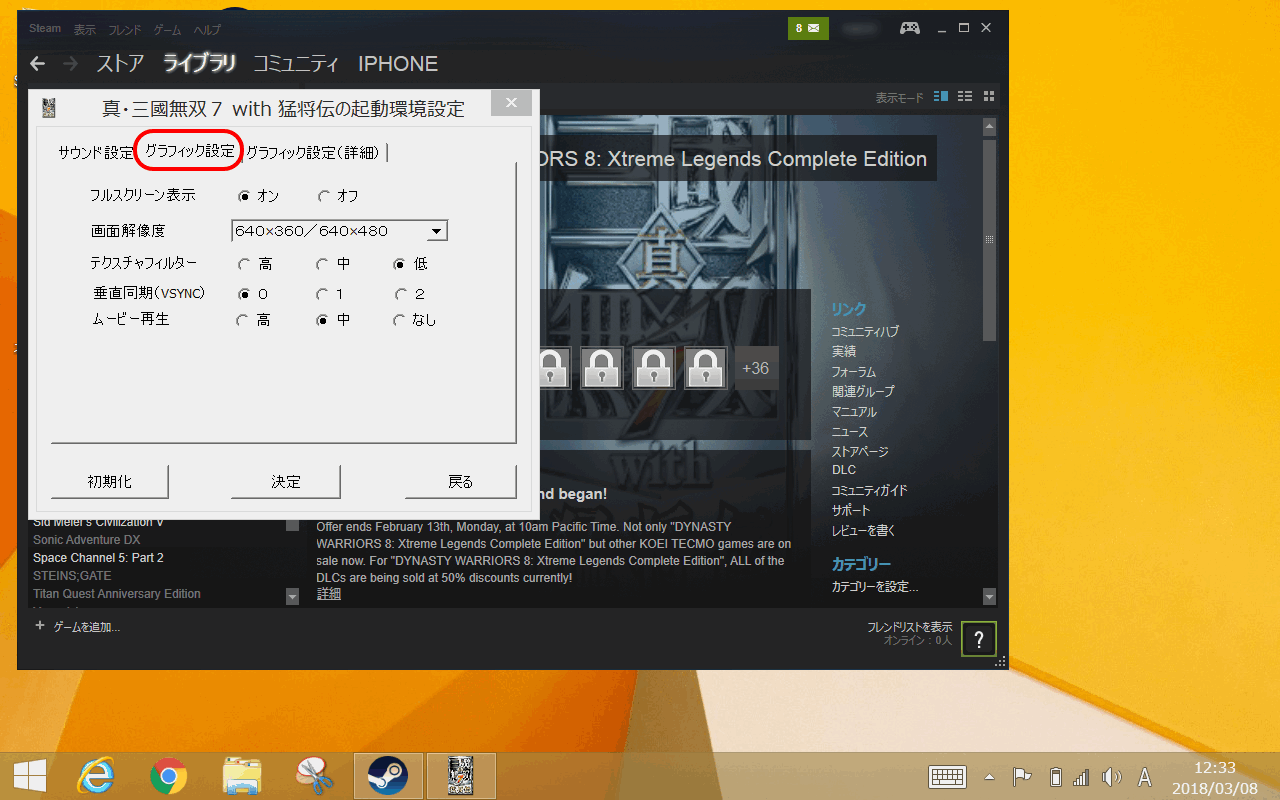Open Google Chrome from the taskbar
The height and width of the screenshot is (800, 1280).
point(169,775)
